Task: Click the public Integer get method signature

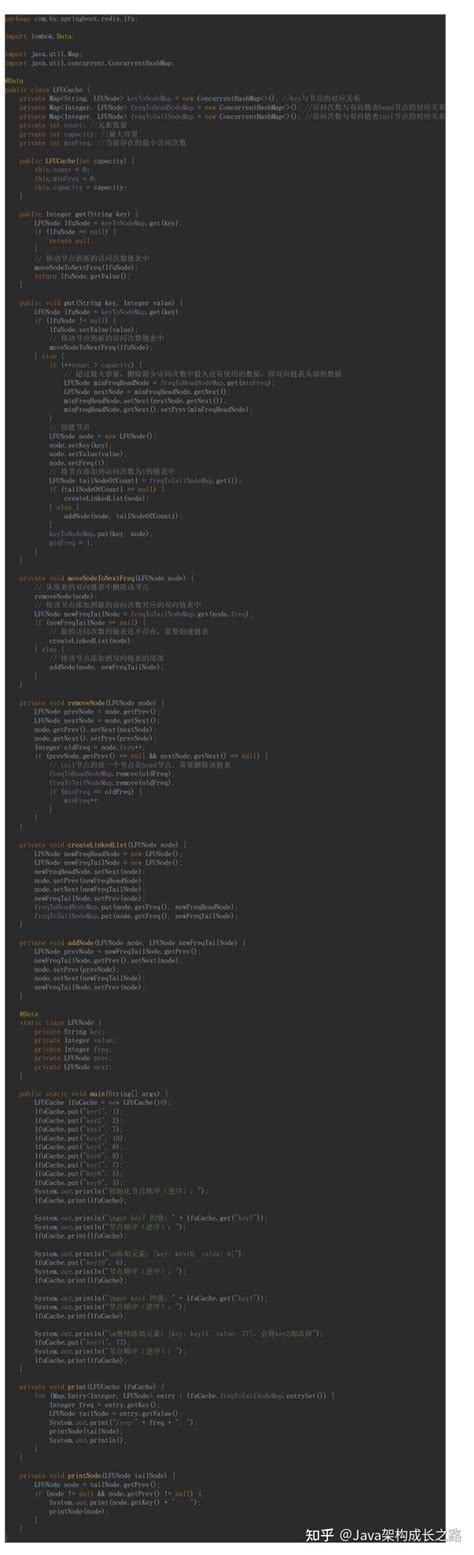Action: click(x=77, y=213)
